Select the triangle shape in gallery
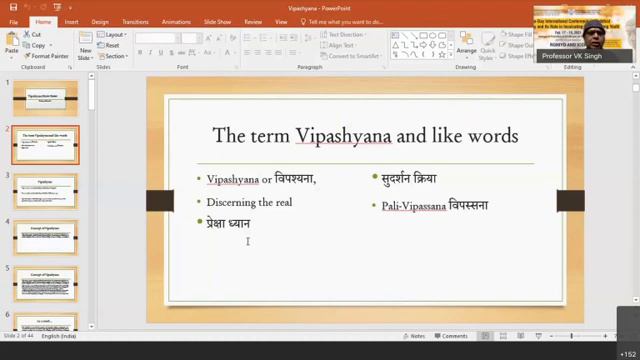Screen dimensions: 640x360 click(395, 45)
